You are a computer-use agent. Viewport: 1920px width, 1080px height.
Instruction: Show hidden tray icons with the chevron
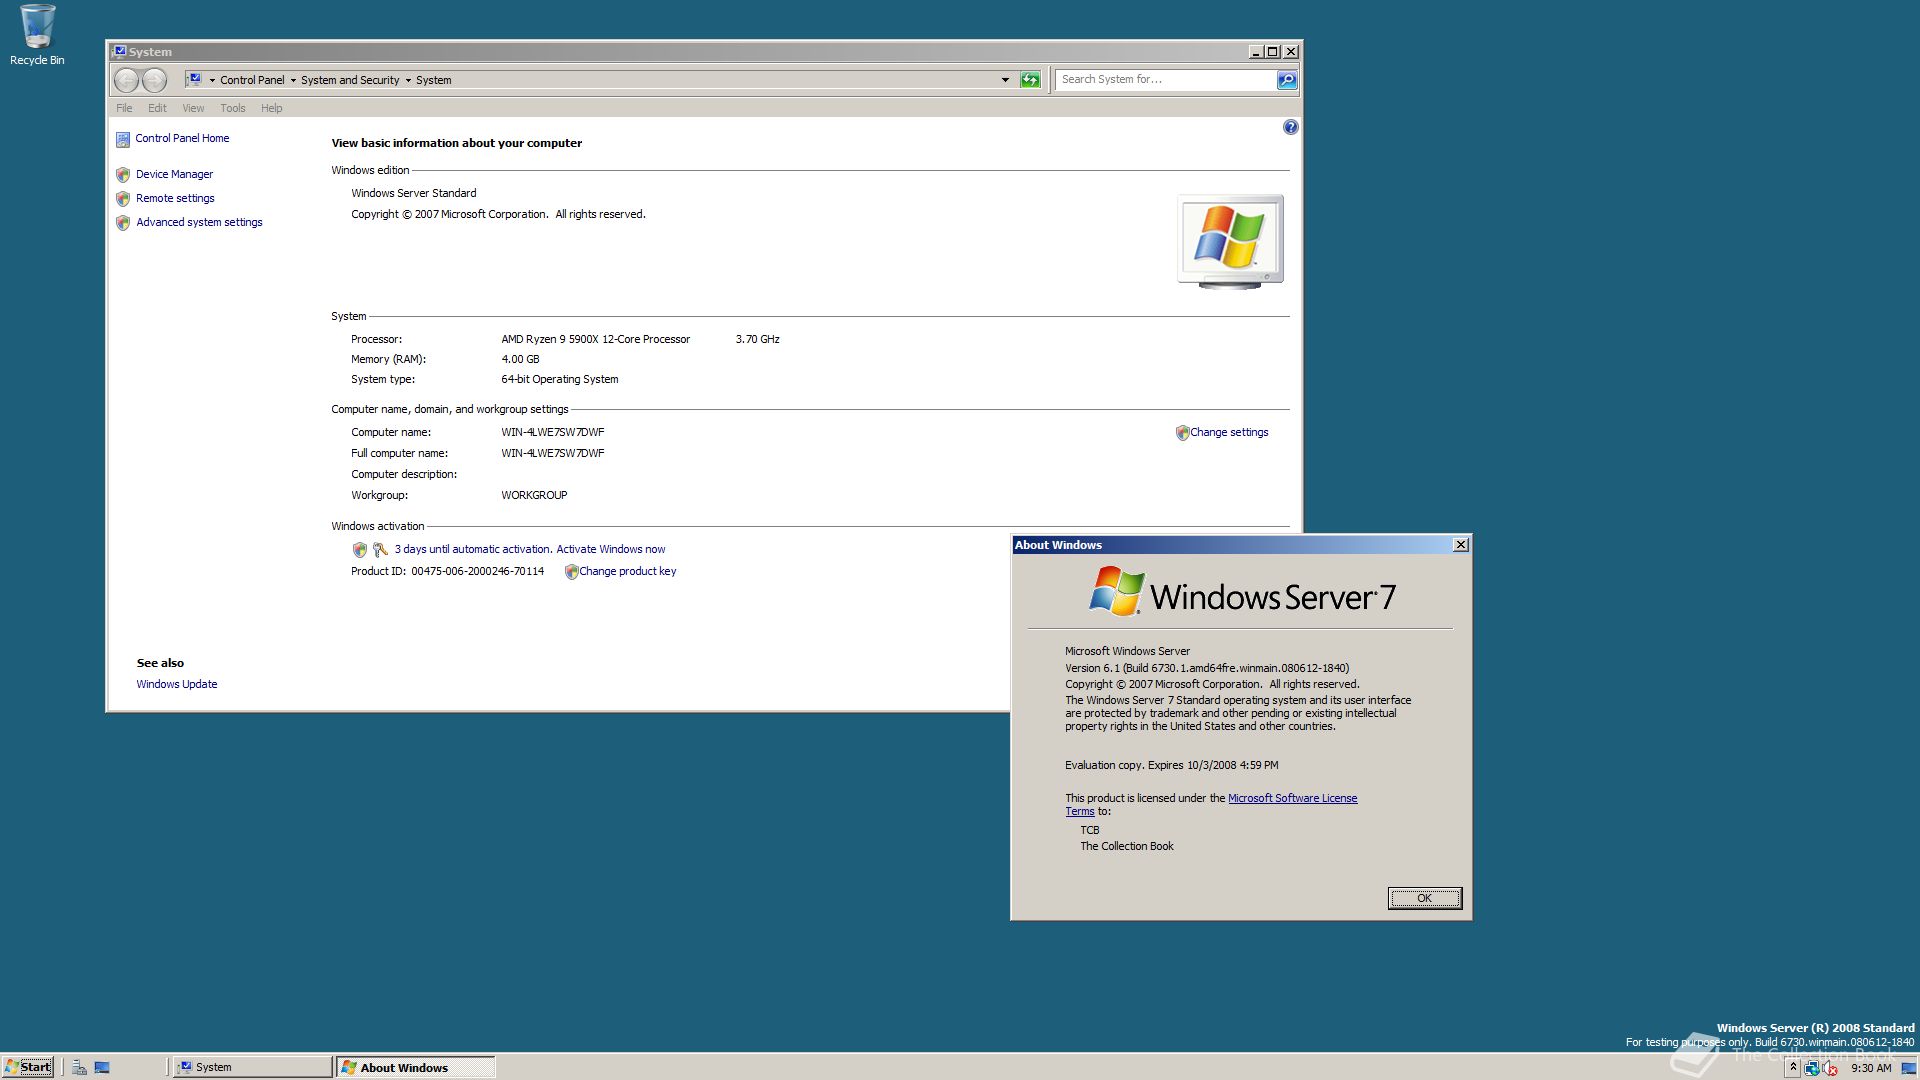(x=1793, y=1068)
